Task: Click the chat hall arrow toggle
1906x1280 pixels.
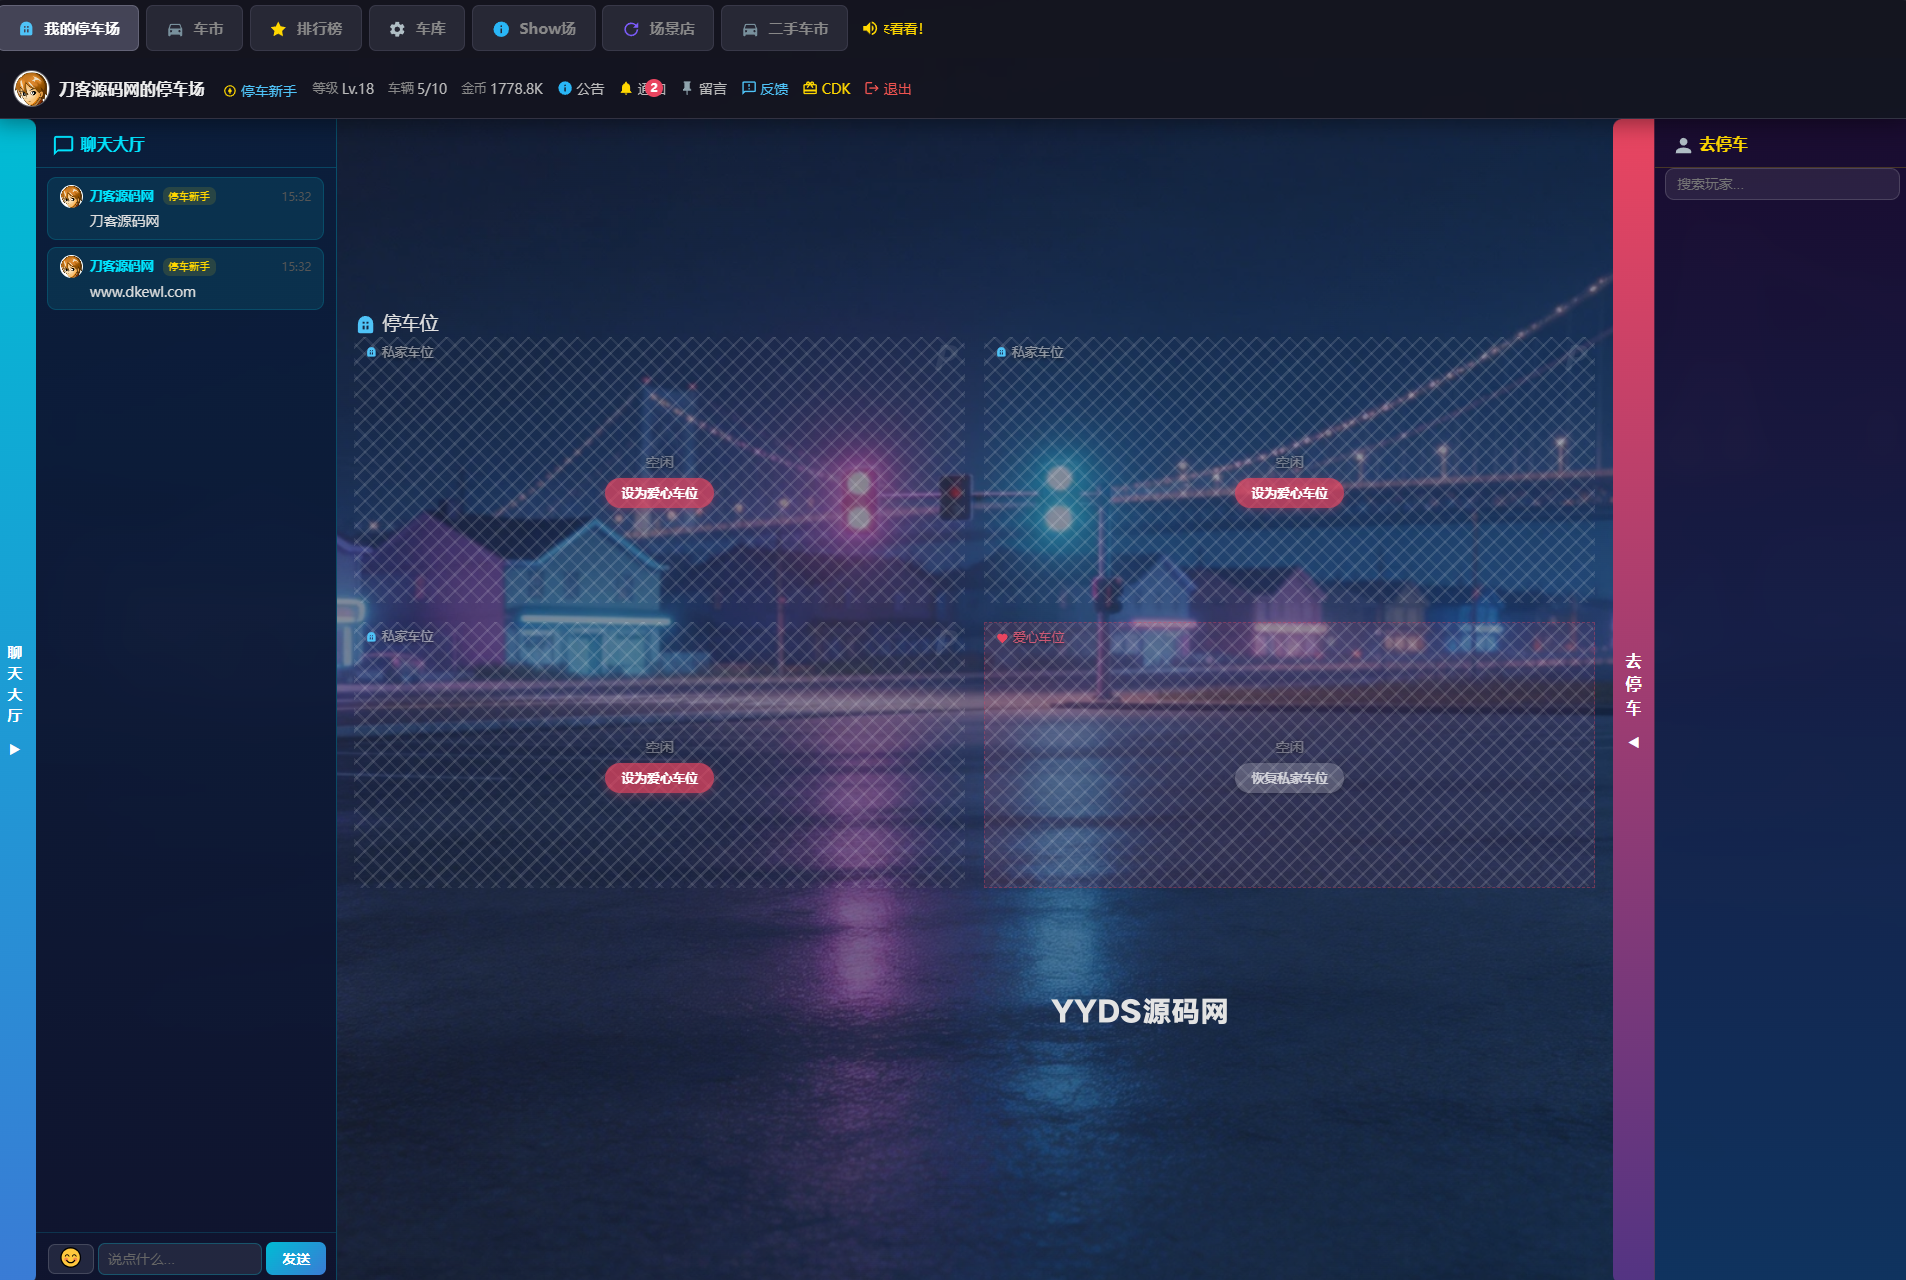Action: coord(15,749)
